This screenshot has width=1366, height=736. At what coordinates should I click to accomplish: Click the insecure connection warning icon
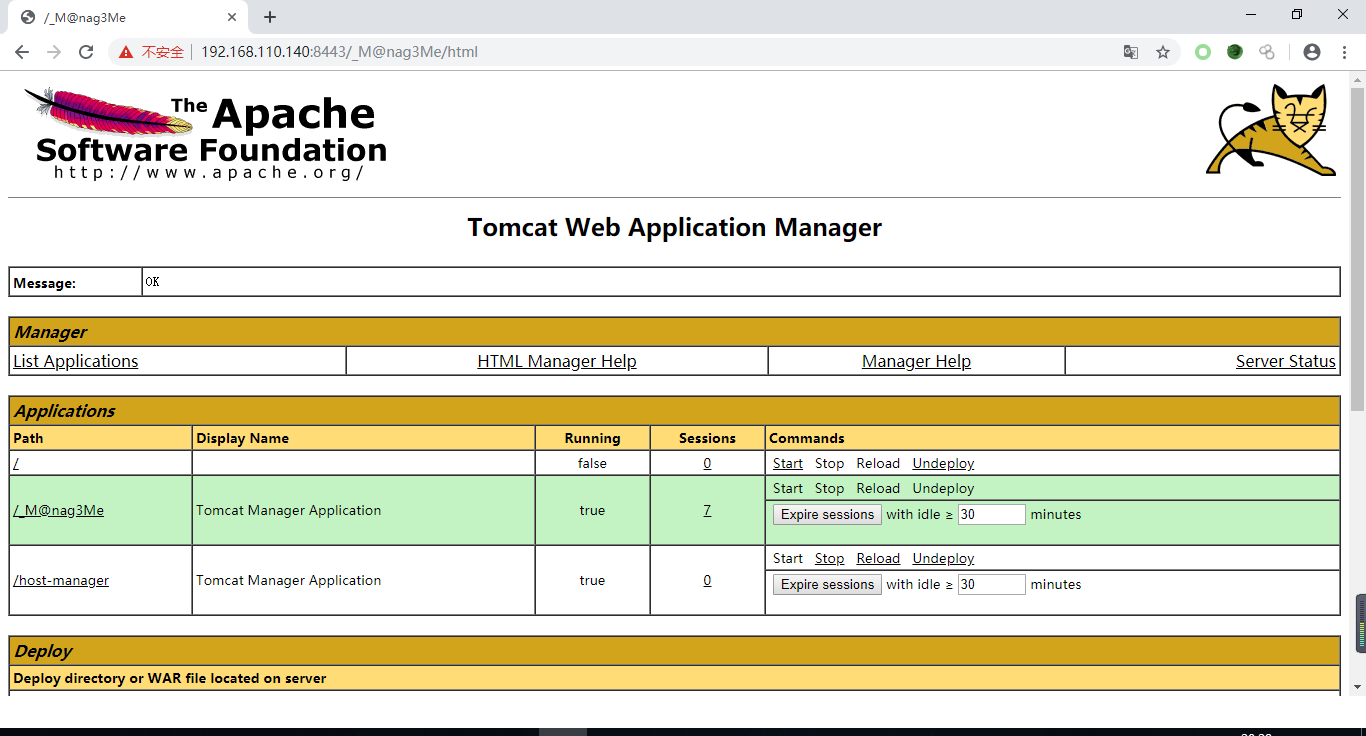[126, 52]
